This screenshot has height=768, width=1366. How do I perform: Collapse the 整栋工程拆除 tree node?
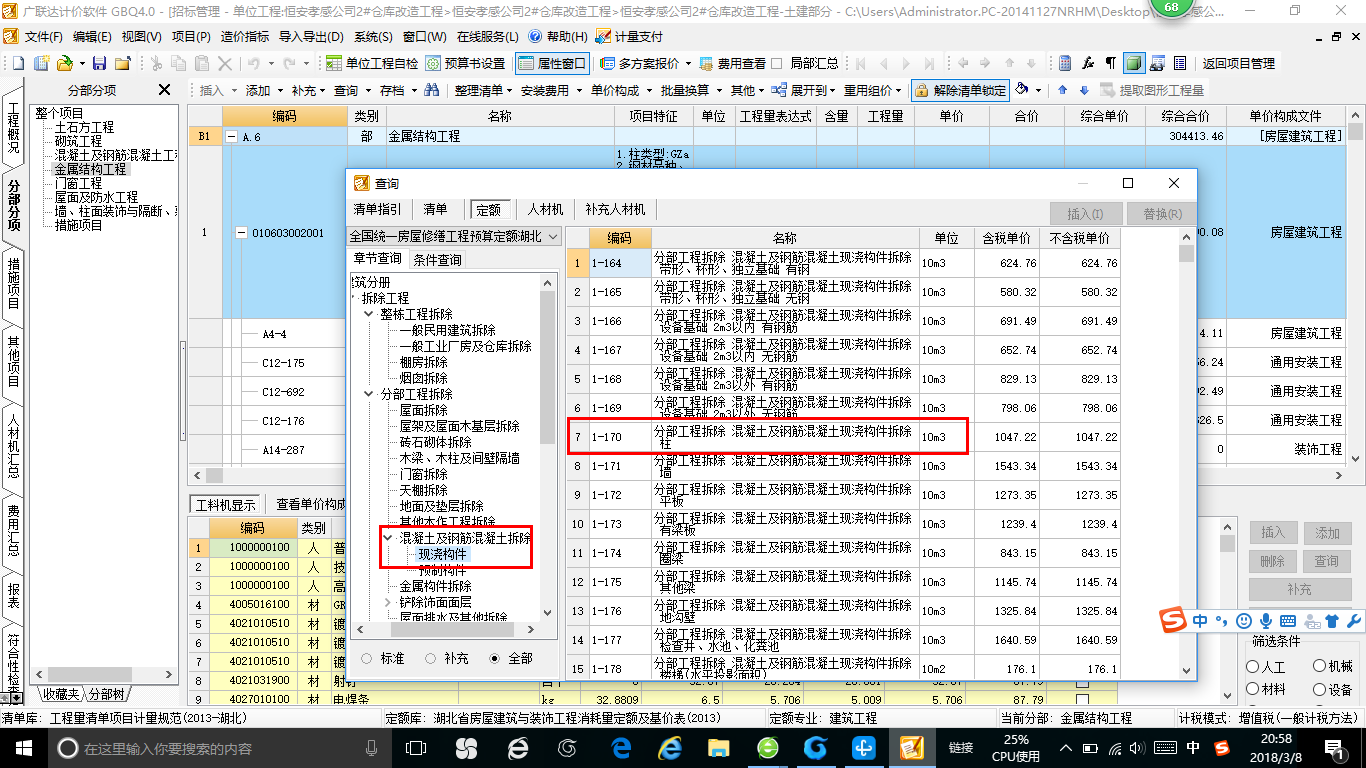(371, 314)
